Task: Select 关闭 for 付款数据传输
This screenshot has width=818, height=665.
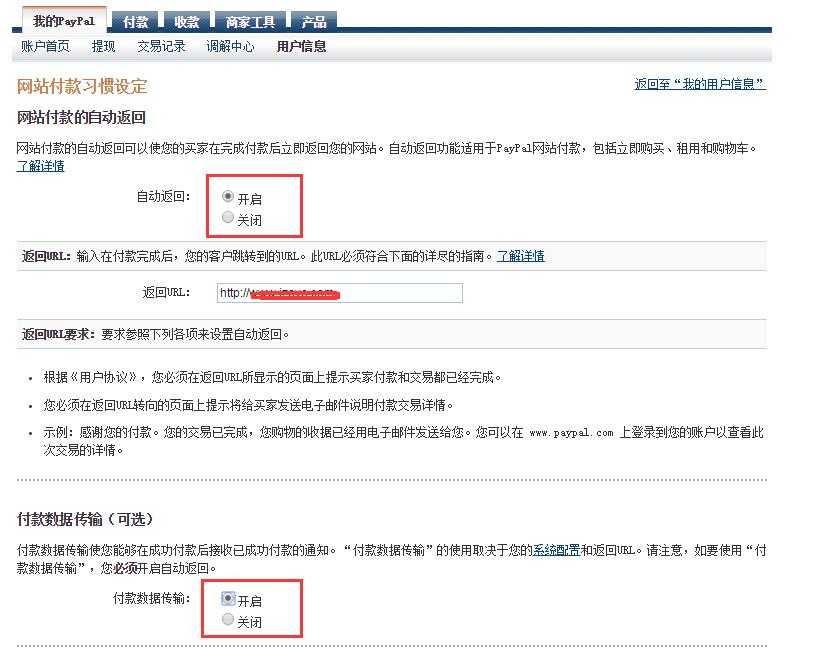Action: [227, 618]
